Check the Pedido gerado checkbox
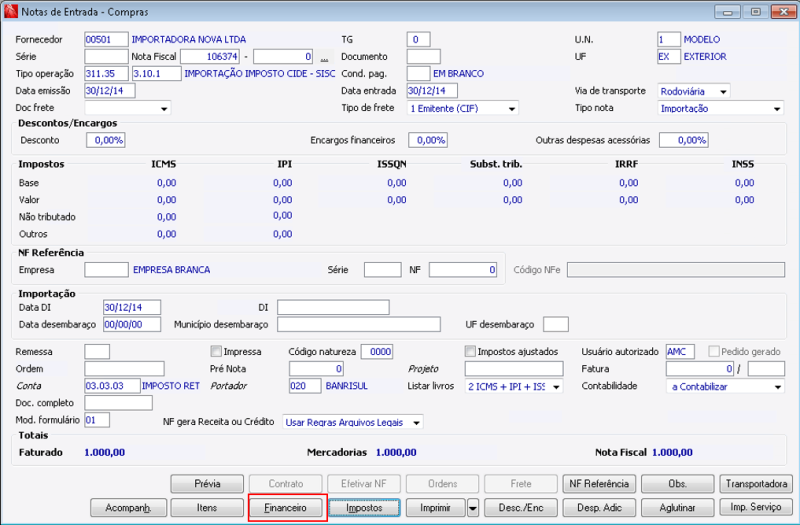The height and width of the screenshot is (525, 800). point(713,352)
